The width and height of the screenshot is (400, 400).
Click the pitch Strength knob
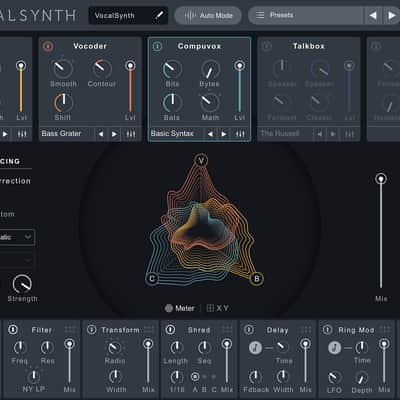[22, 284]
